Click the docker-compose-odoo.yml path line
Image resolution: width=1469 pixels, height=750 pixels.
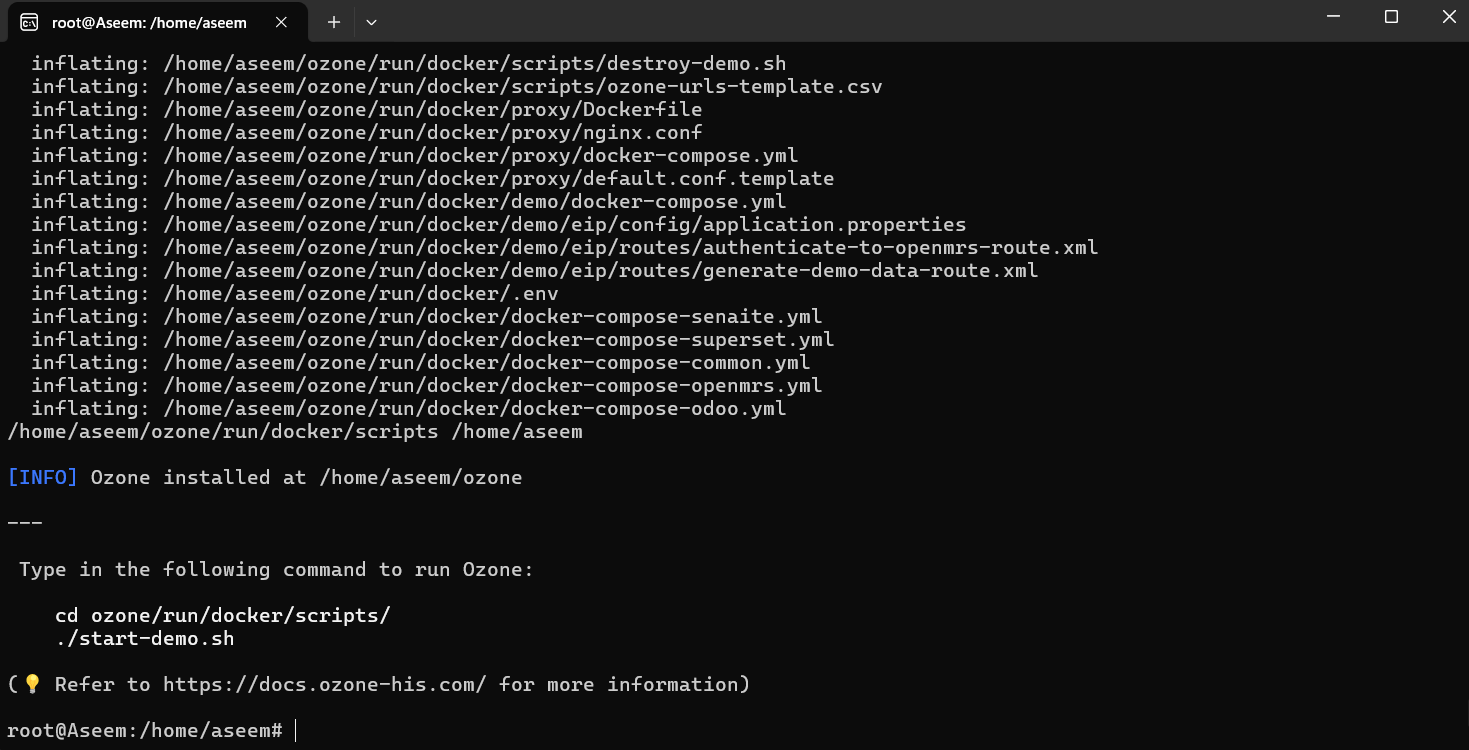click(x=409, y=409)
